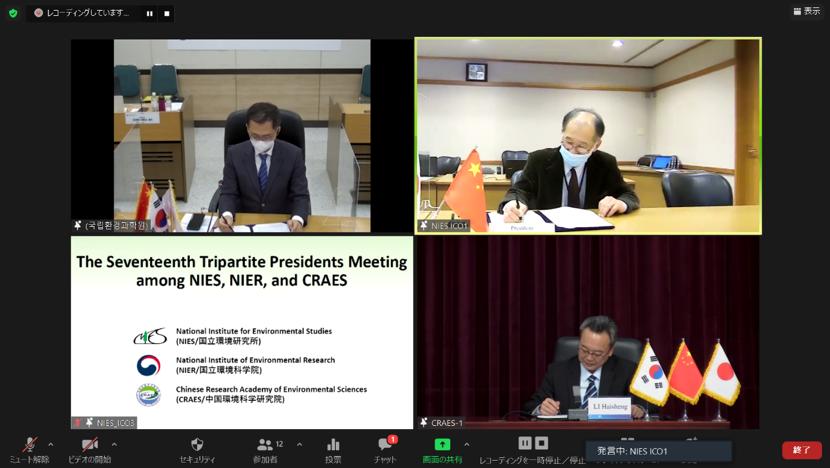This screenshot has height=468, width=830.
Task: Click the green encryption shield icon
Action: click(13, 13)
